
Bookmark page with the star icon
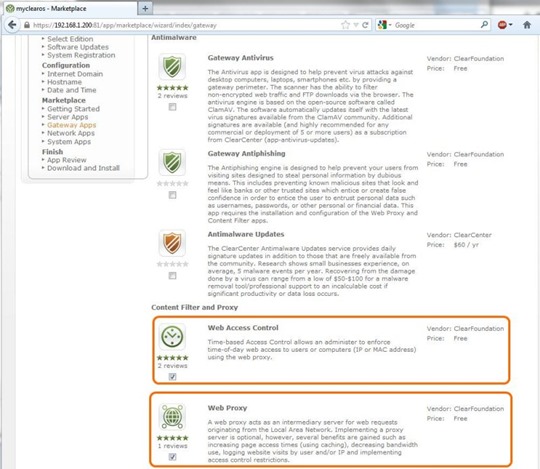345,25
